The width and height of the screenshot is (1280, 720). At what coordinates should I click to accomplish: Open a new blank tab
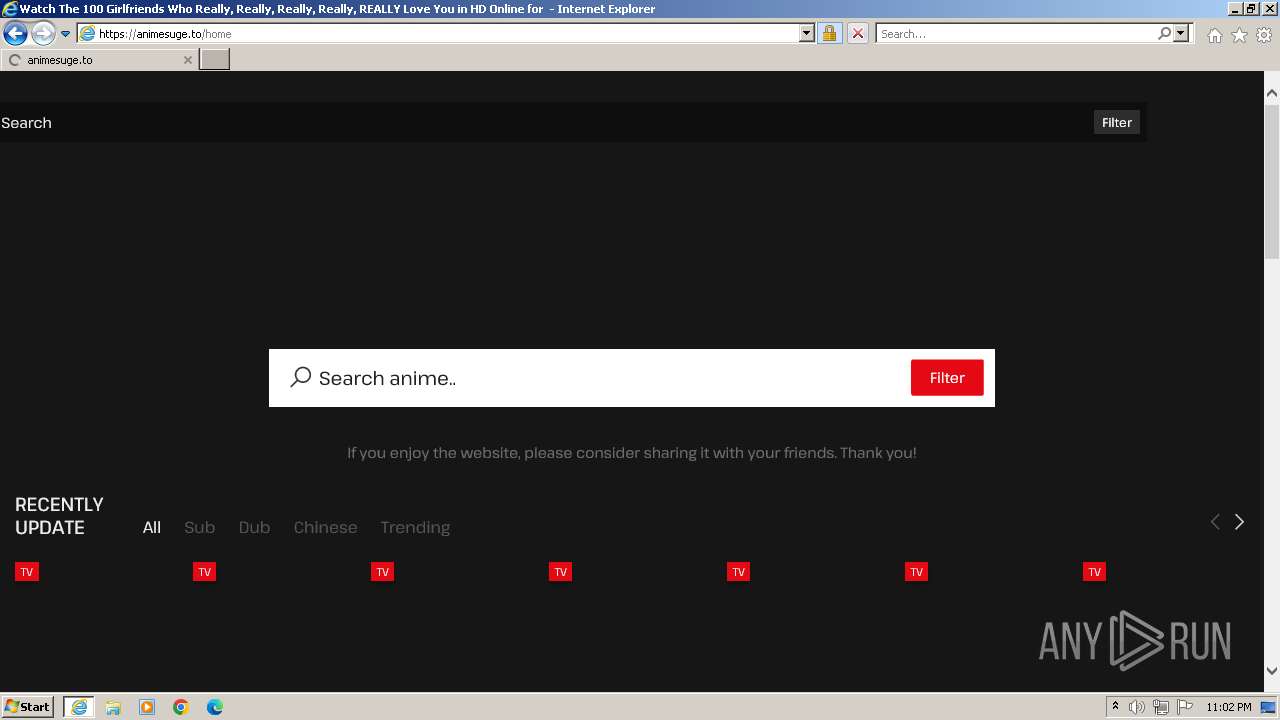pyautogui.click(x=215, y=60)
